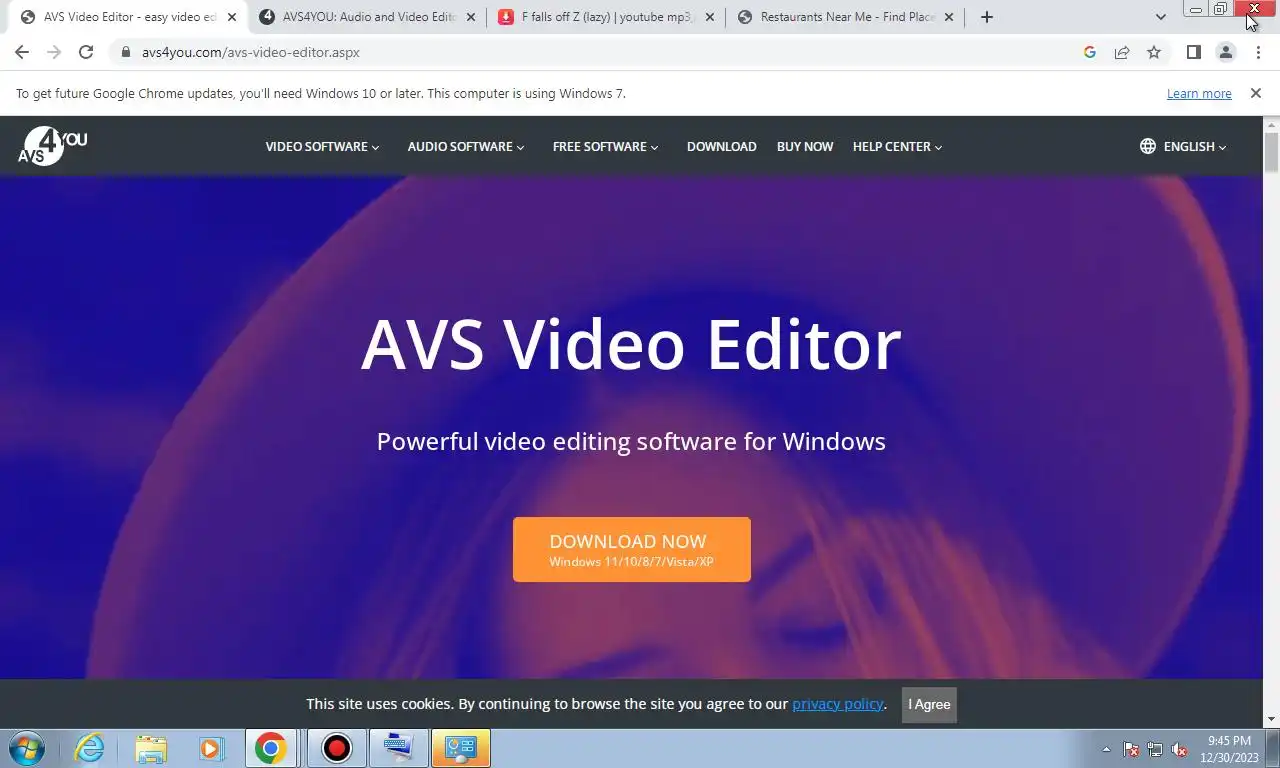
Task: Click the Action Center flag icon
Action: [1131, 749]
